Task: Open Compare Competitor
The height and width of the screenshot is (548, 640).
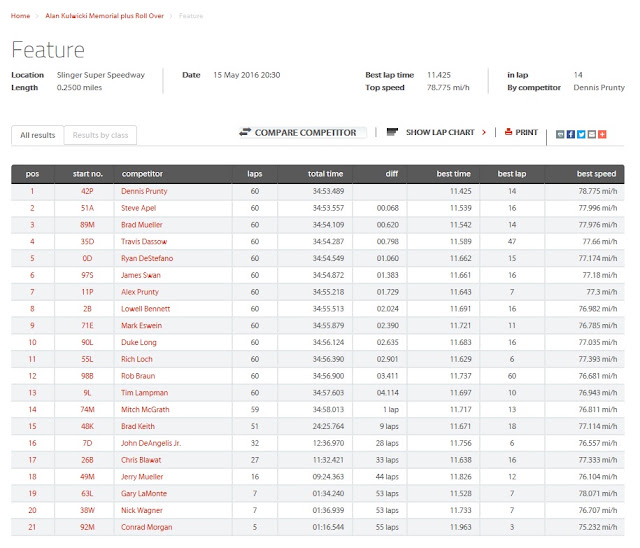Action: pos(305,133)
